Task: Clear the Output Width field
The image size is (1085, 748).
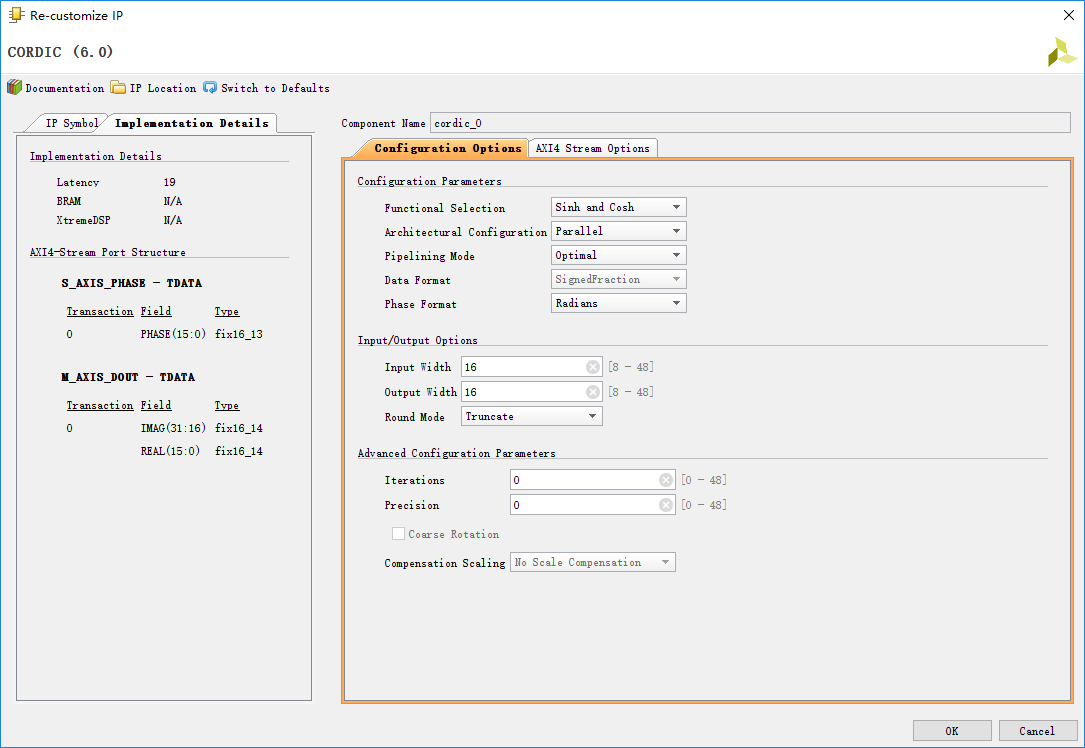Action: pos(592,392)
